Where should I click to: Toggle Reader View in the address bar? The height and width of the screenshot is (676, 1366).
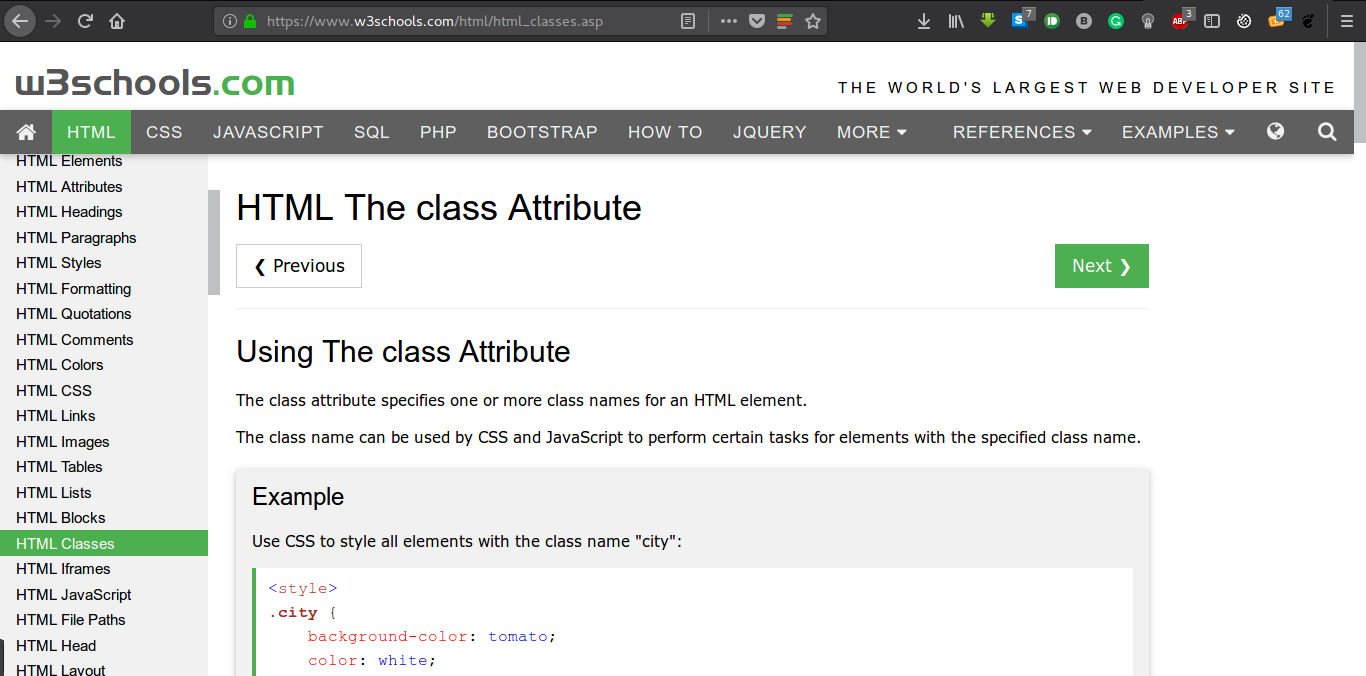[x=688, y=20]
